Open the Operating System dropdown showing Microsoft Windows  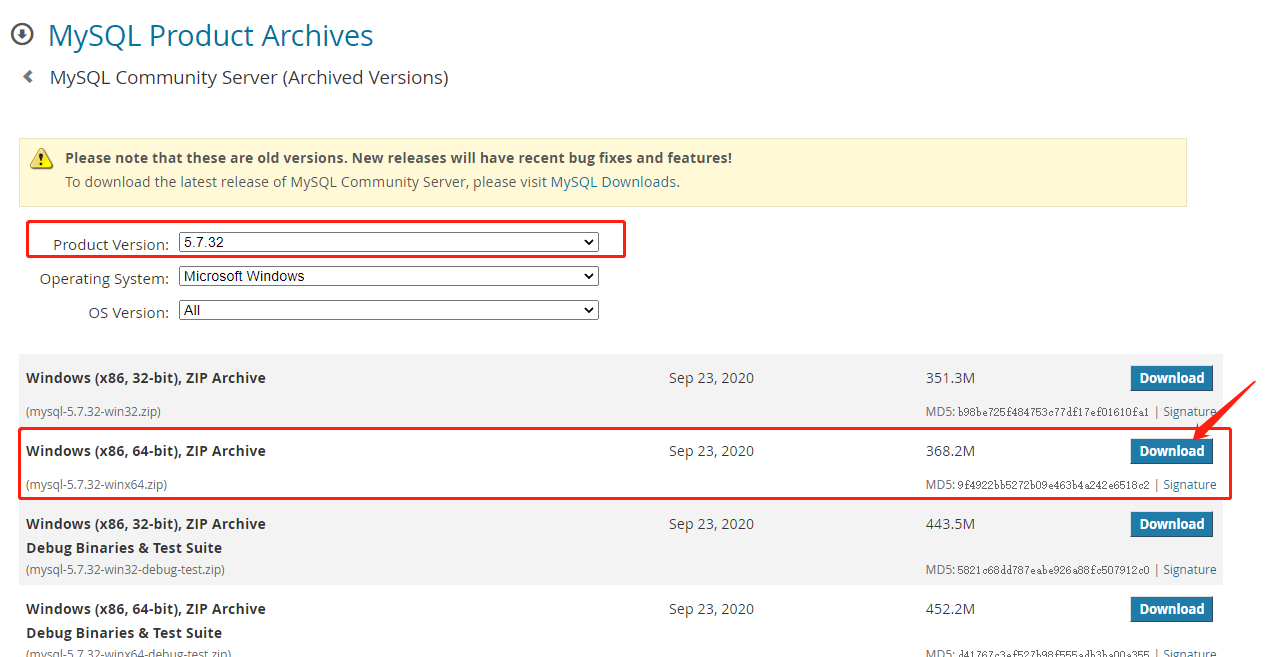[389, 276]
